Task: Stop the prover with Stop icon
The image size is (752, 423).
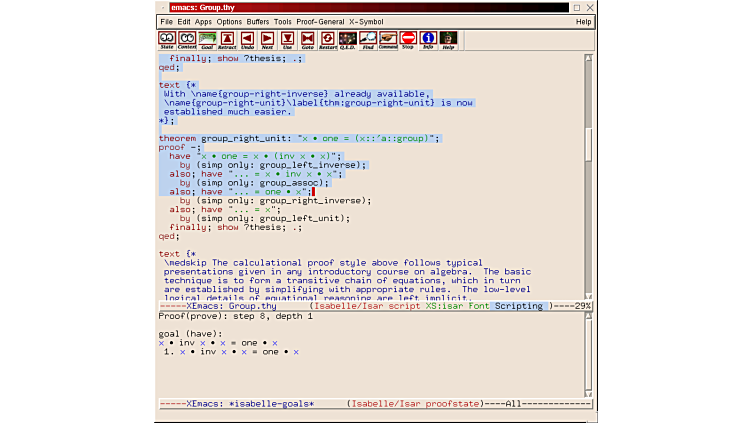Action: coord(408,39)
